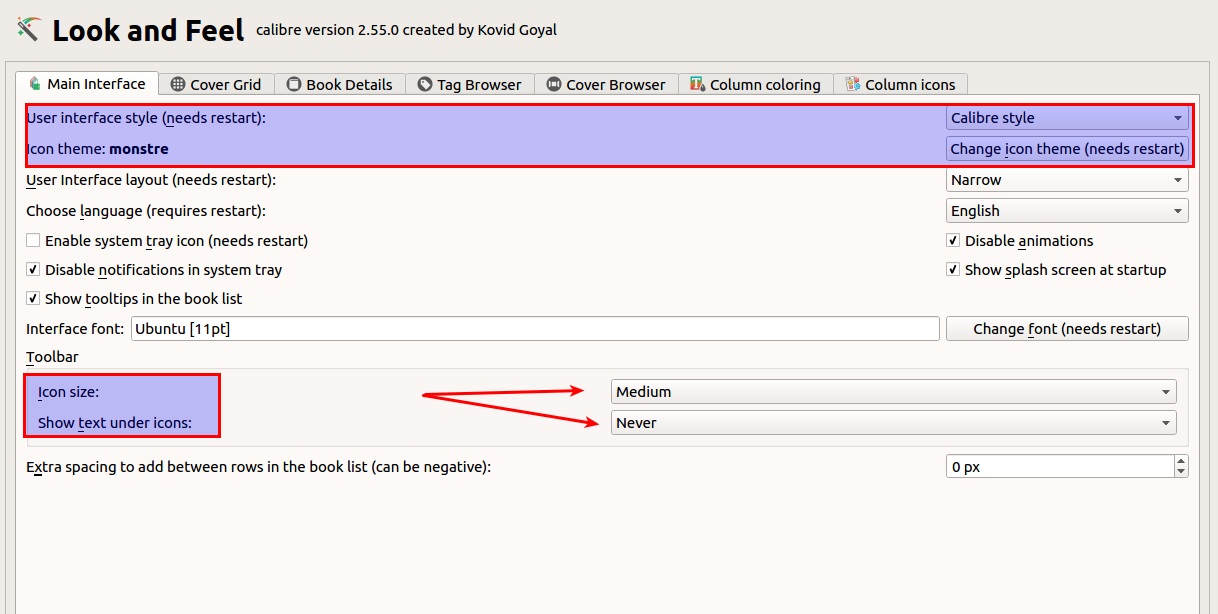Open the Show text under icons dropdown
The height and width of the screenshot is (614, 1218).
click(x=894, y=423)
